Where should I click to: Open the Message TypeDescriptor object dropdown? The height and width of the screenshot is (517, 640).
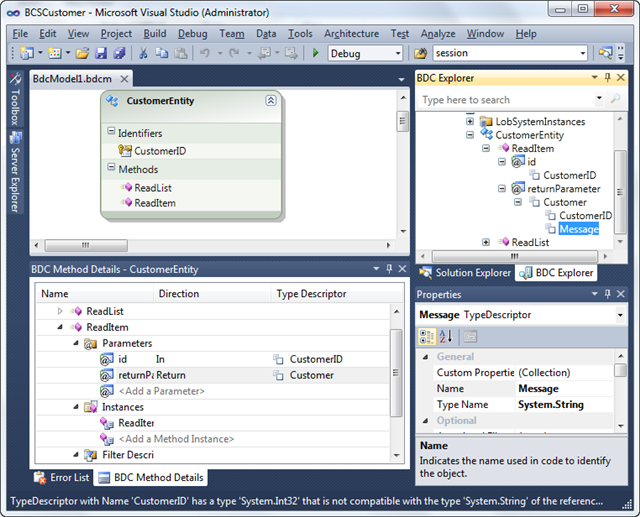620,315
